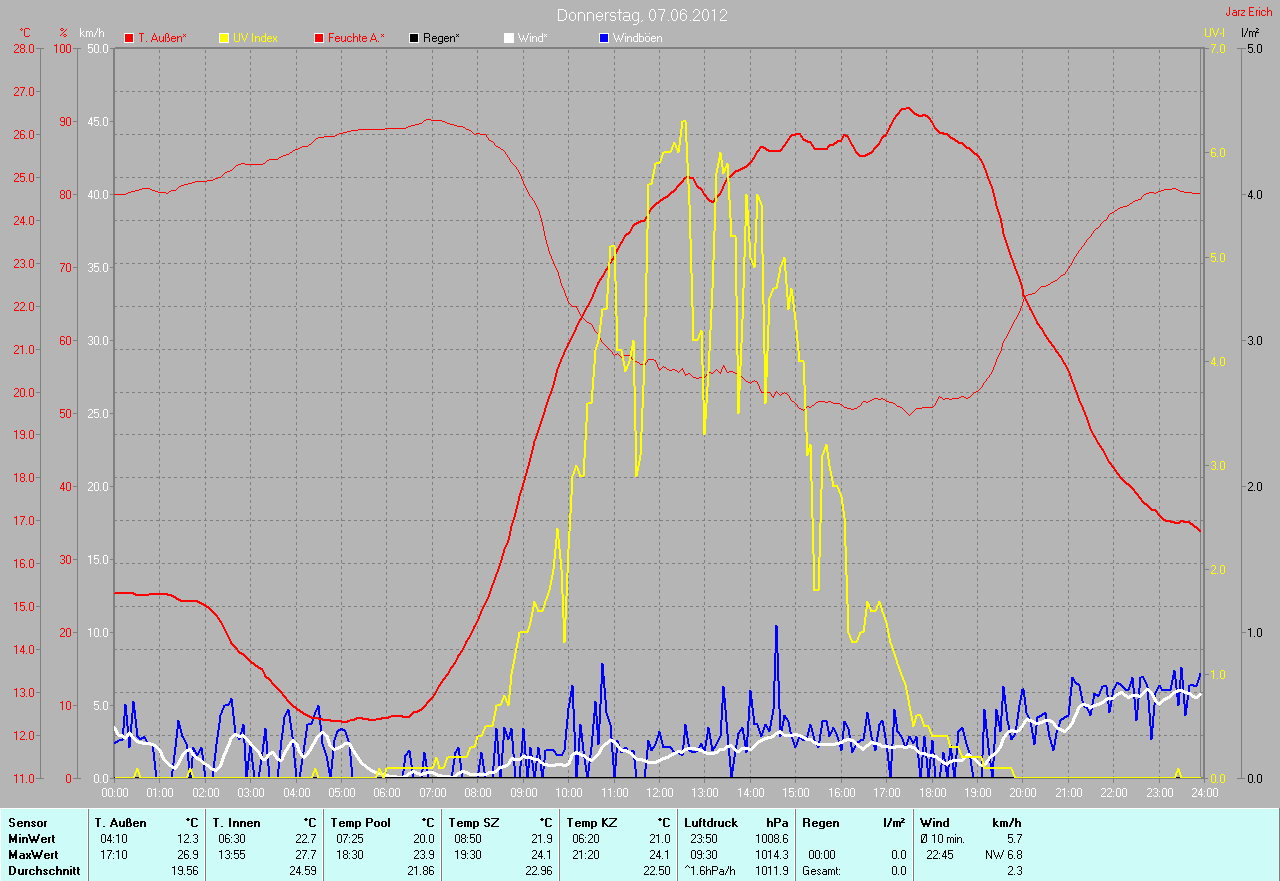
Task: Click the "24:00" time axis label
Action: pos(1204,793)
